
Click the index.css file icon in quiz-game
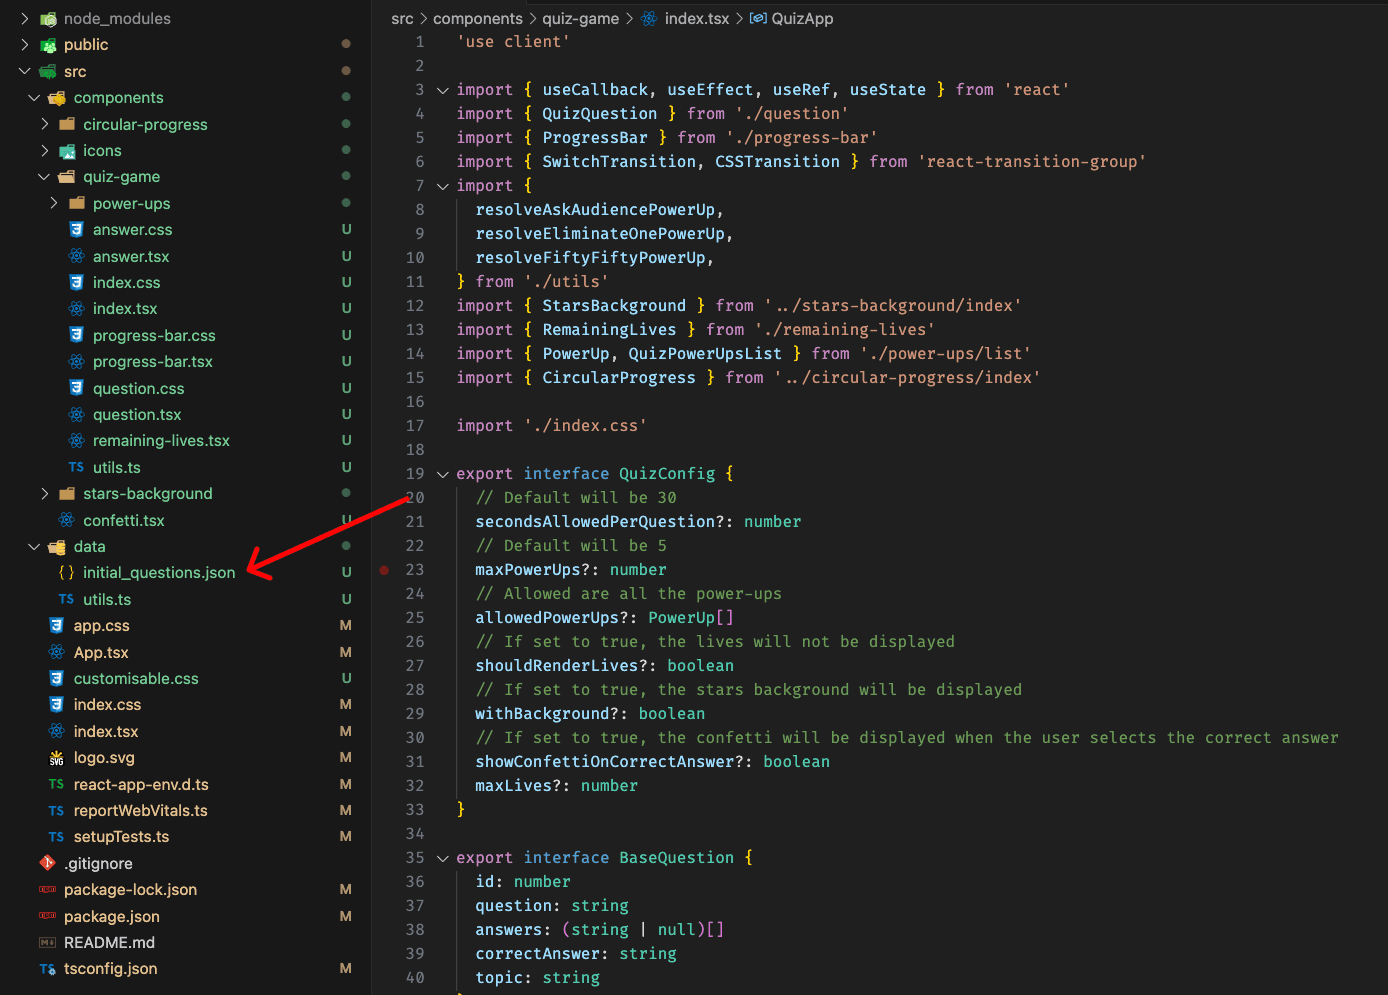point(76,282)
